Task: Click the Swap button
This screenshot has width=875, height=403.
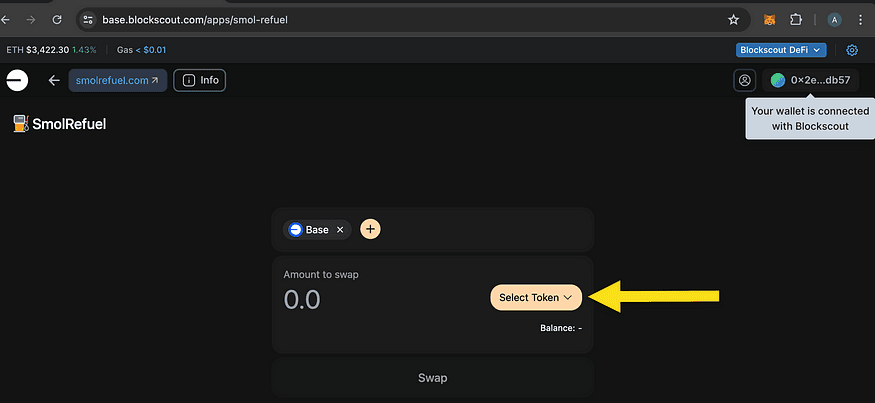Action: click(x=432, y=378)
